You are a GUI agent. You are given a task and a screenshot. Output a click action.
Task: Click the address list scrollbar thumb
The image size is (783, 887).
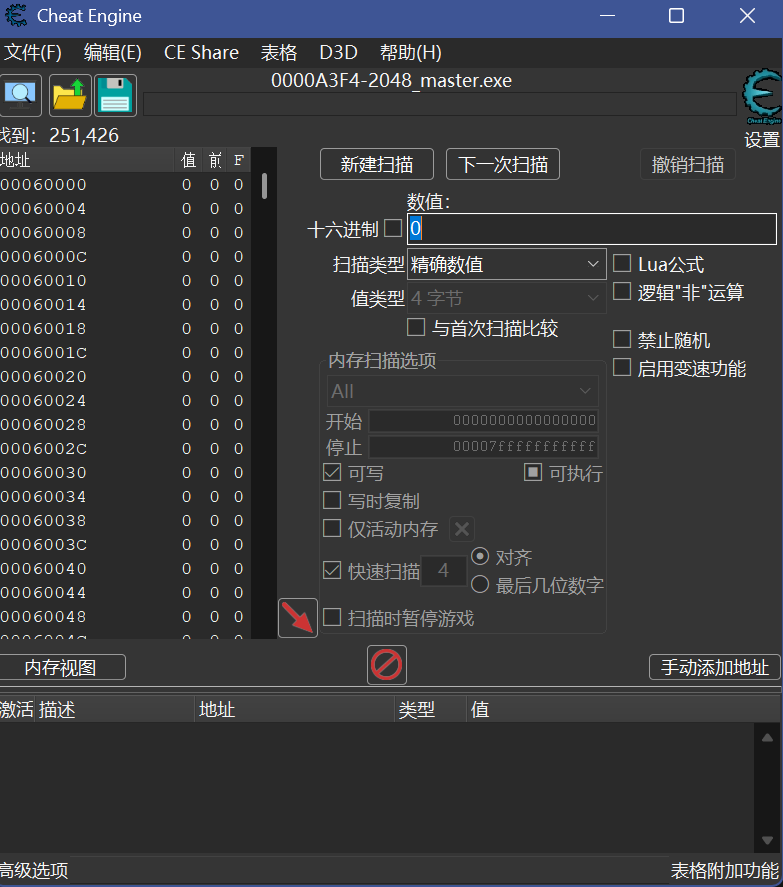[x=264, y=186]
